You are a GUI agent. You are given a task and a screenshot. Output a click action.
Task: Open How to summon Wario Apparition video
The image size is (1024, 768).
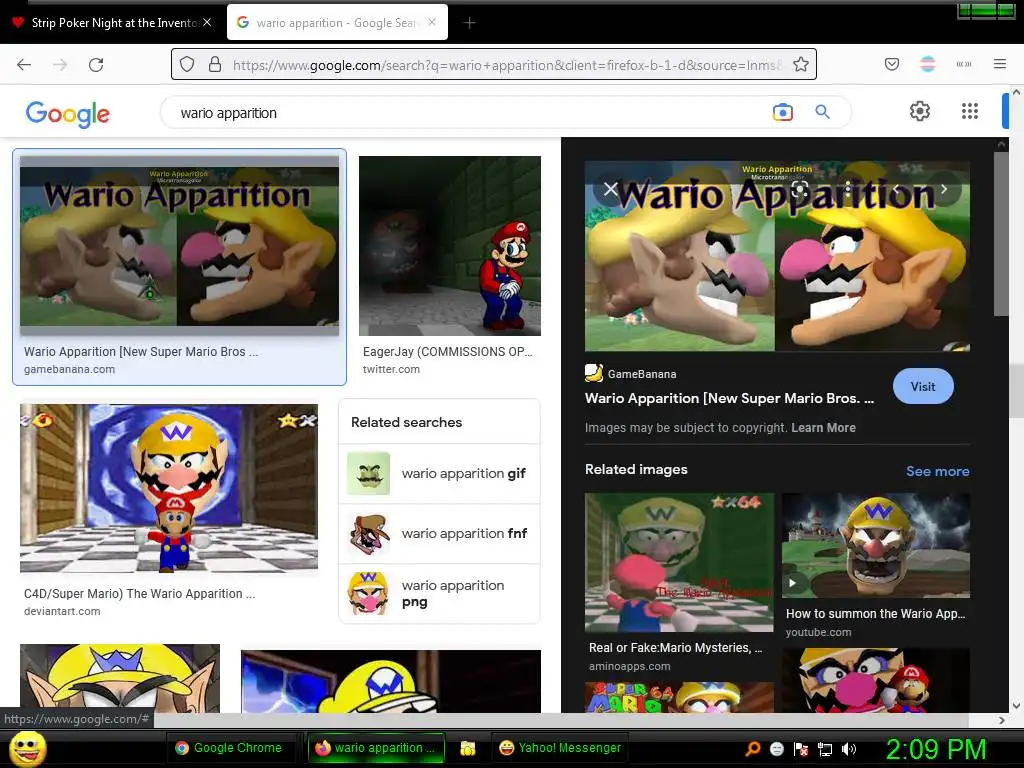876,545
